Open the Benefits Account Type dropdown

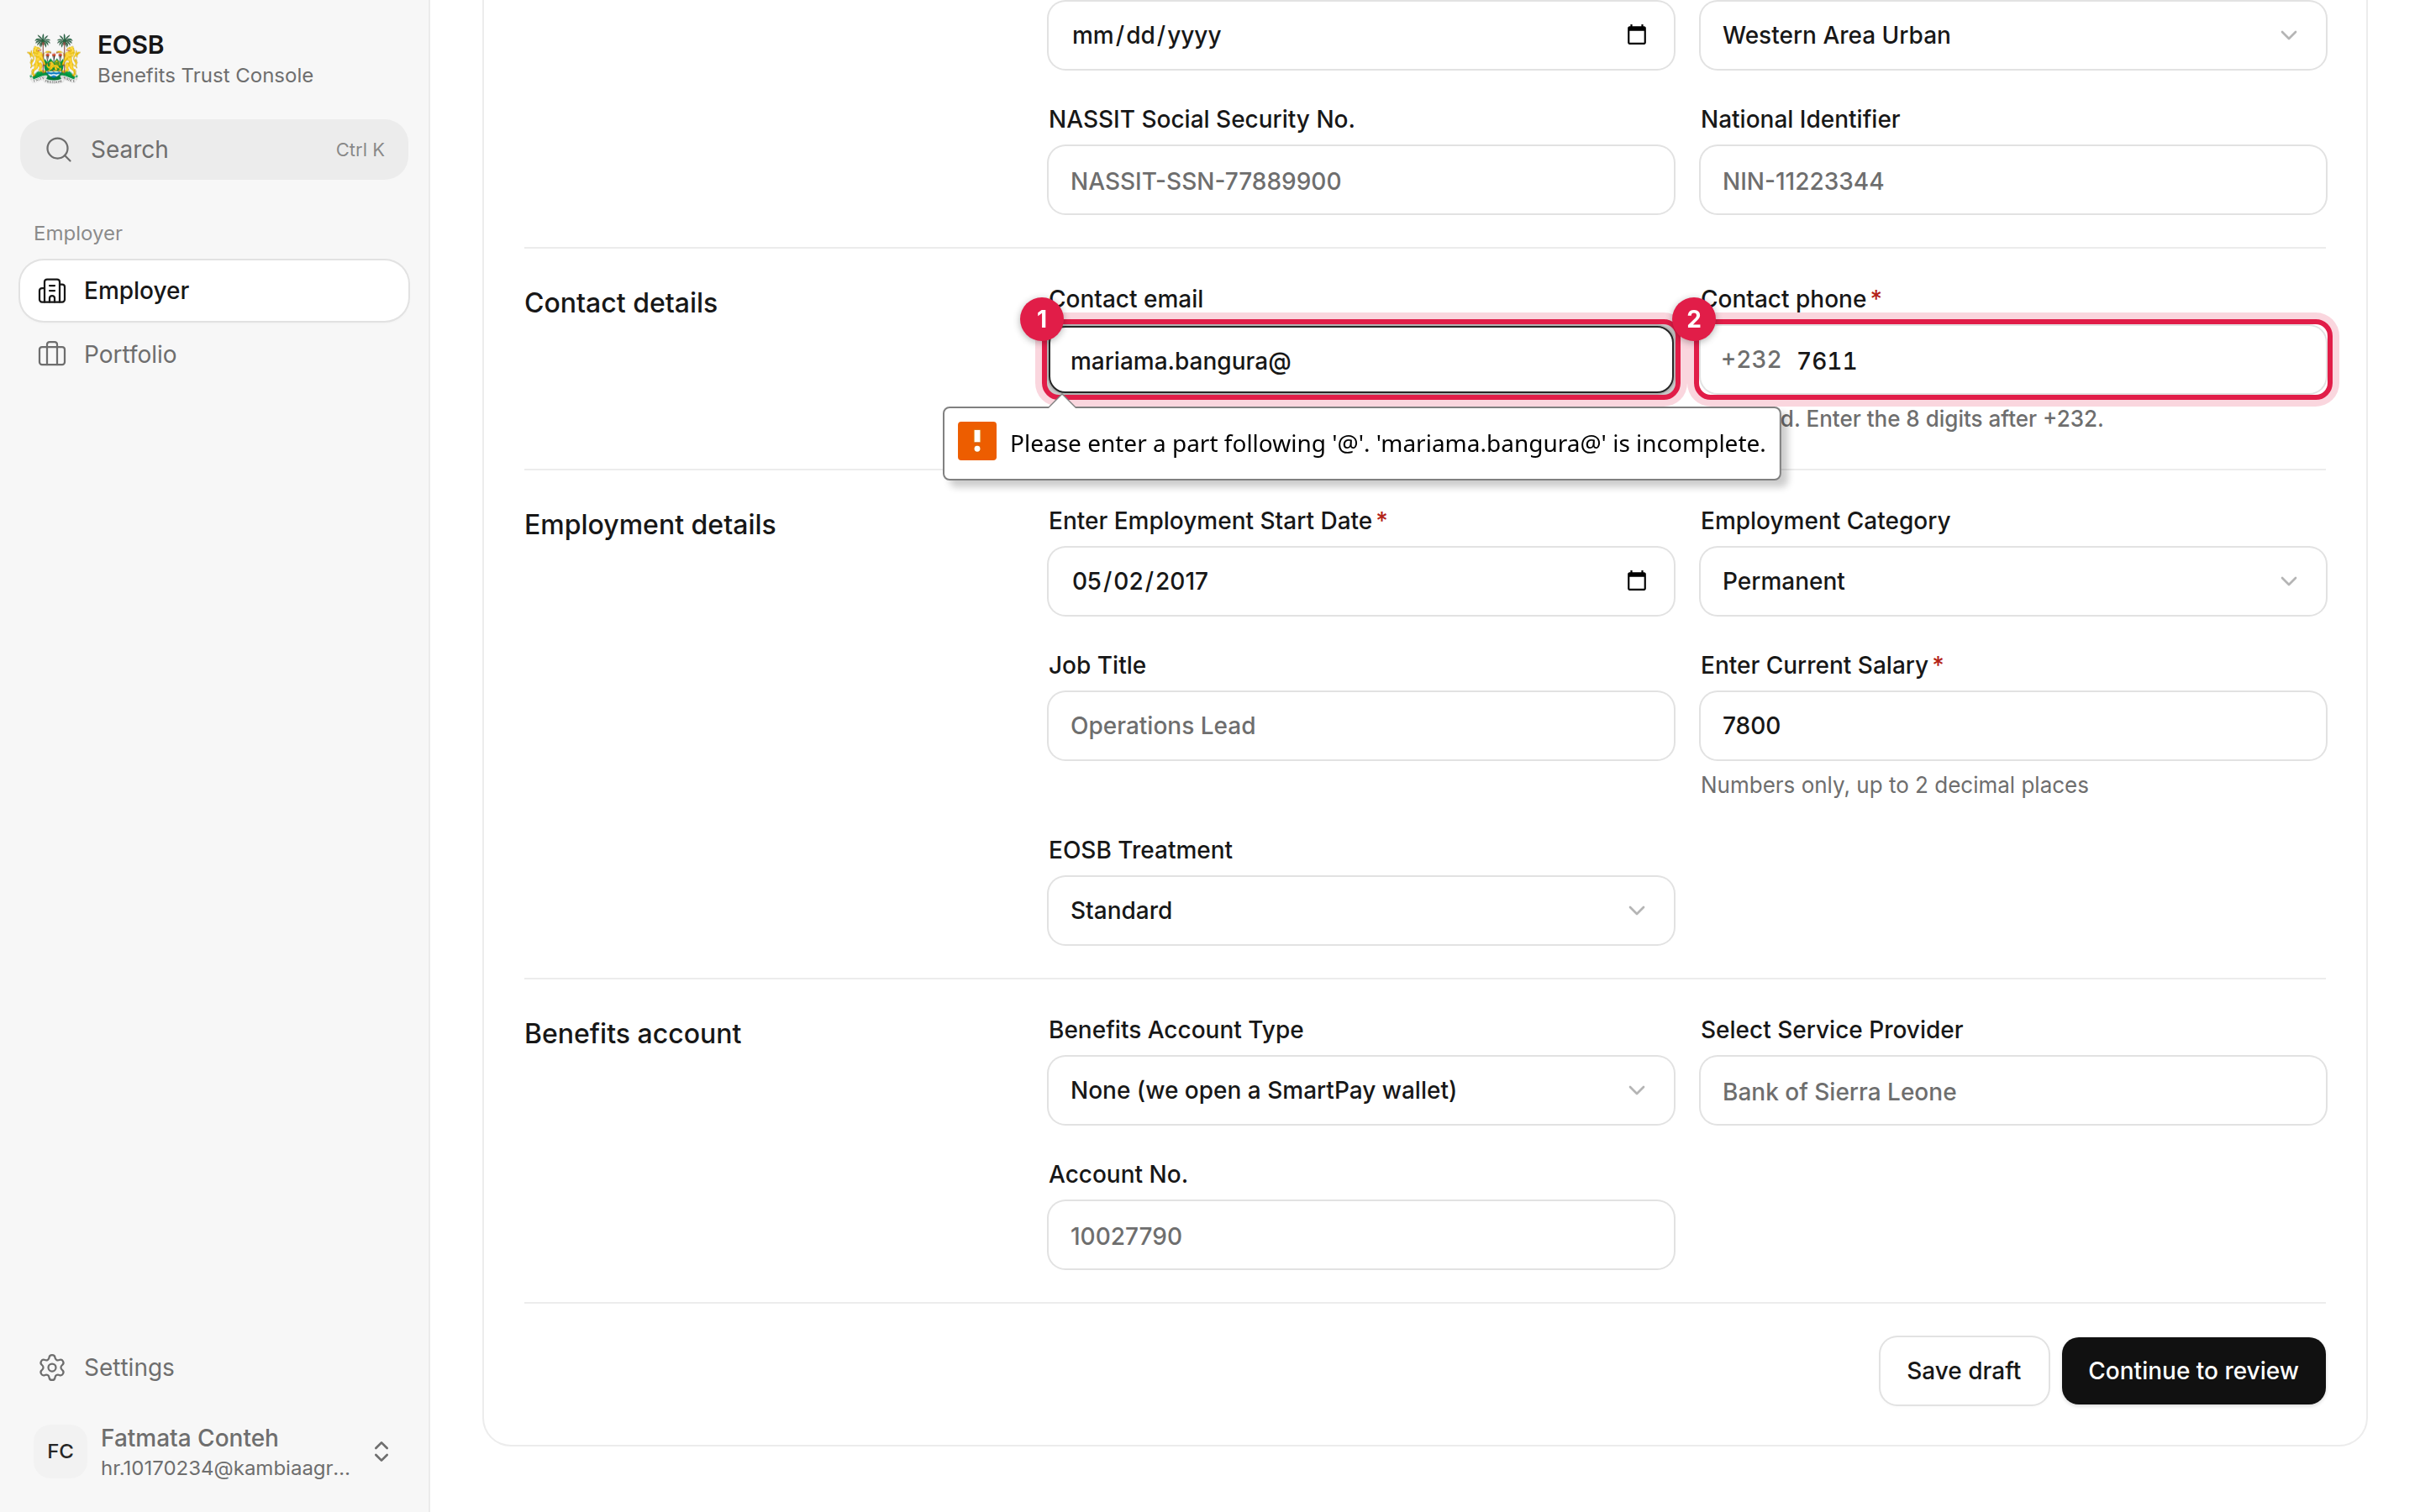(1360, 1090)
